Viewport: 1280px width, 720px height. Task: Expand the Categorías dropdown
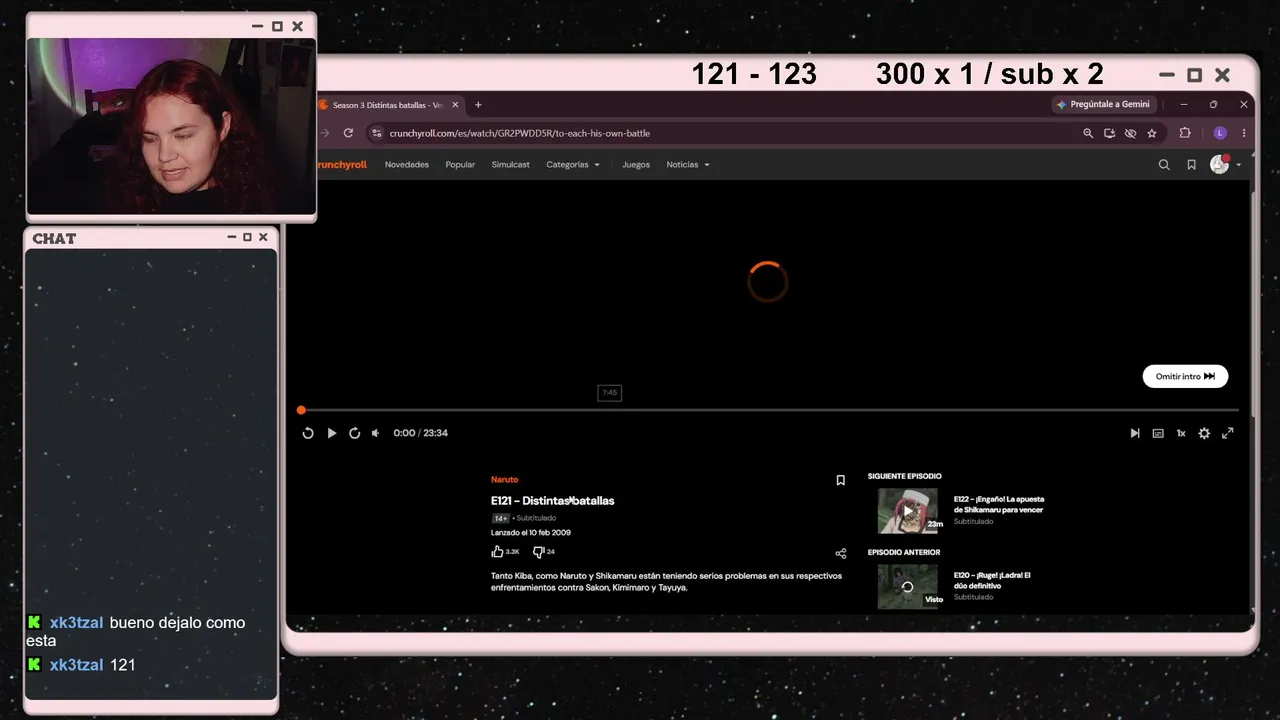(x=573, y=165)
